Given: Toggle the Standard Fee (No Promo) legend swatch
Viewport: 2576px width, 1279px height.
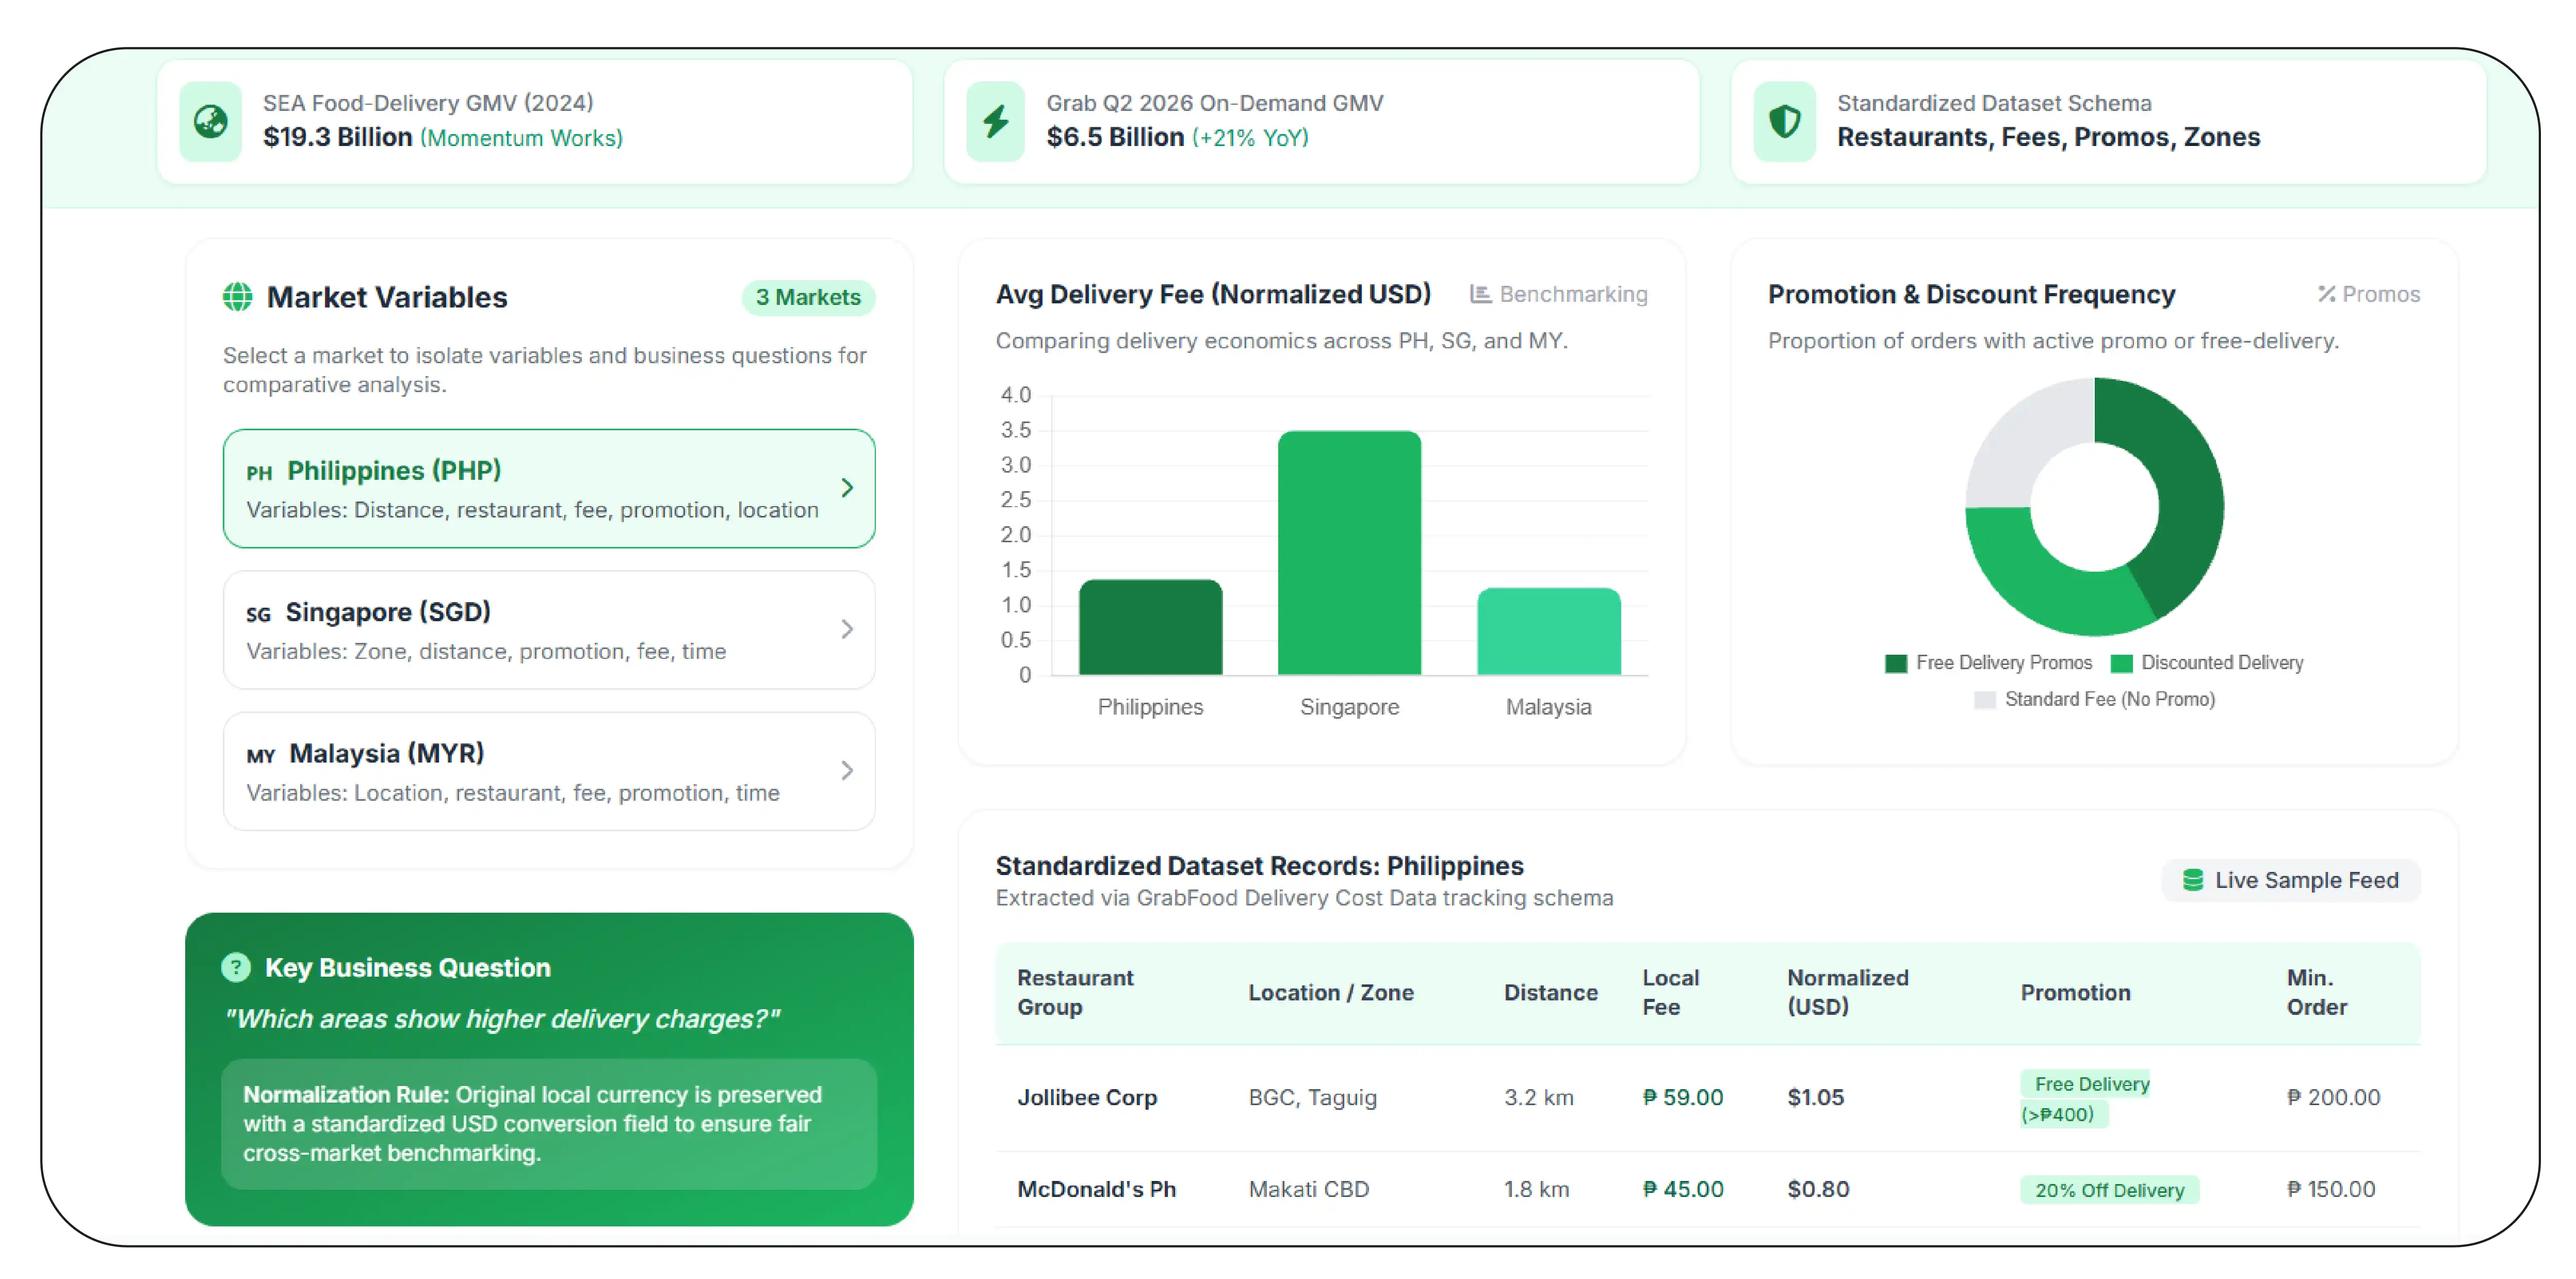Looking at the screenshot, I should pyautogui.click(x=1984, y=700).
